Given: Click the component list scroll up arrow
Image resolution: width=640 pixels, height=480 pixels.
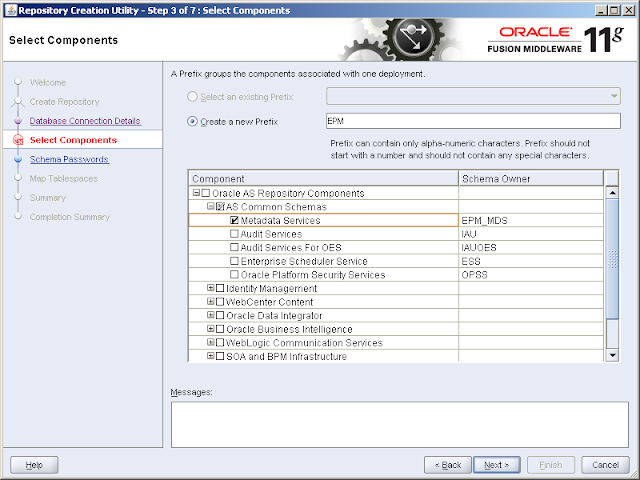Looking at the screenshot, I should coord(612,192).
